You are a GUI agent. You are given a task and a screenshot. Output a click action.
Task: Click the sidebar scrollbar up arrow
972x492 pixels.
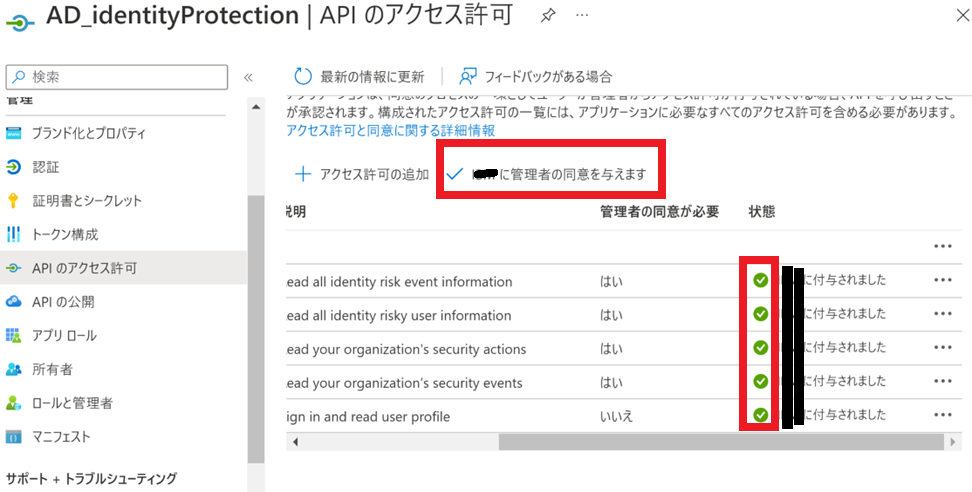coord(256,107)
